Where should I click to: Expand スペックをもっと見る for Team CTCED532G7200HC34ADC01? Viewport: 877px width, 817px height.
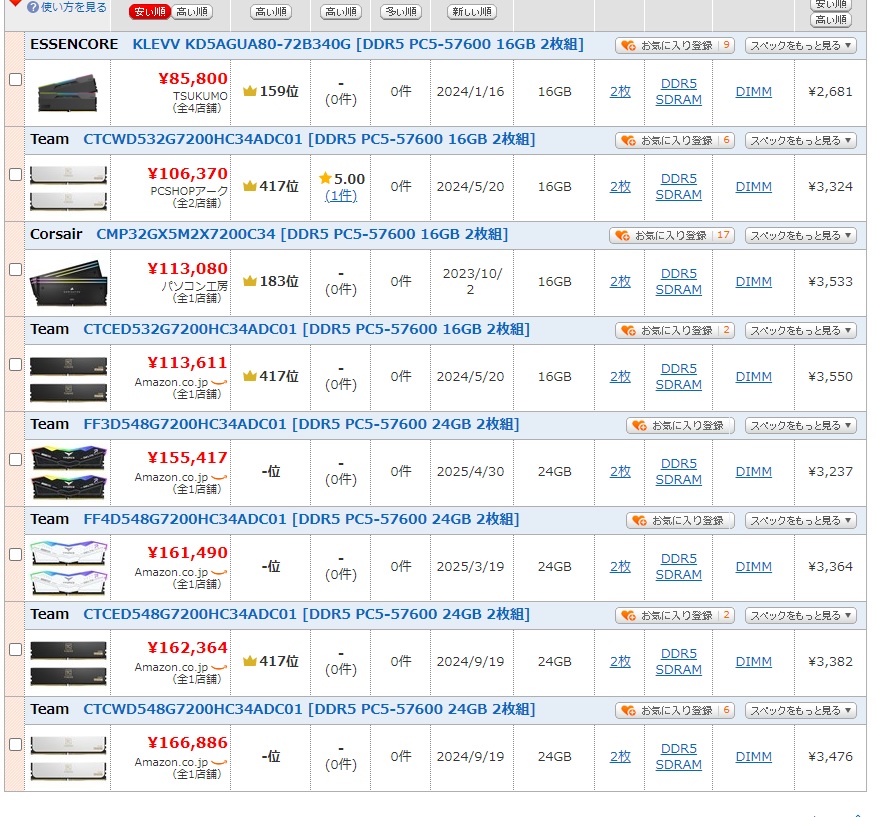(x=800, y=331)
